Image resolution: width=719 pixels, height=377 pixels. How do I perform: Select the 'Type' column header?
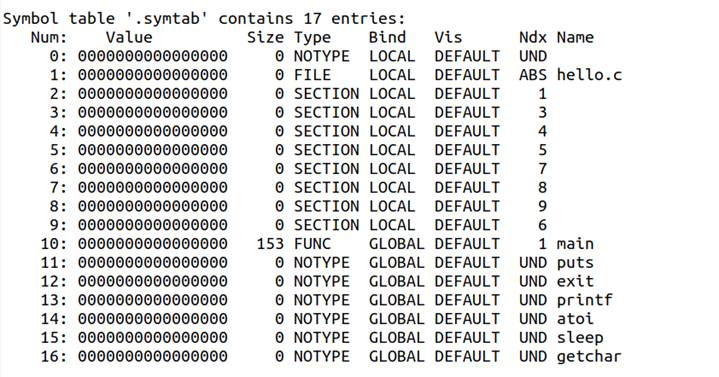pyautogui.click(x=312, y=38)
